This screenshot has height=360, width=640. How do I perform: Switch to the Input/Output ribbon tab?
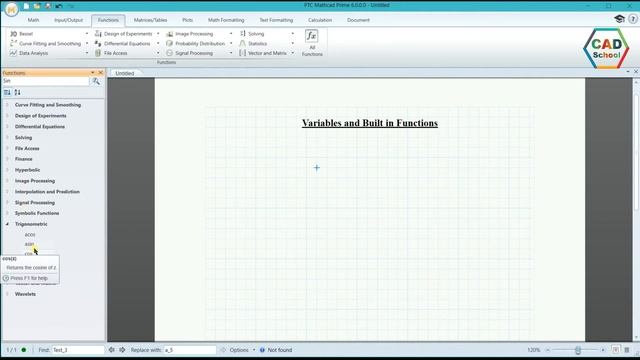pos(68,20)
